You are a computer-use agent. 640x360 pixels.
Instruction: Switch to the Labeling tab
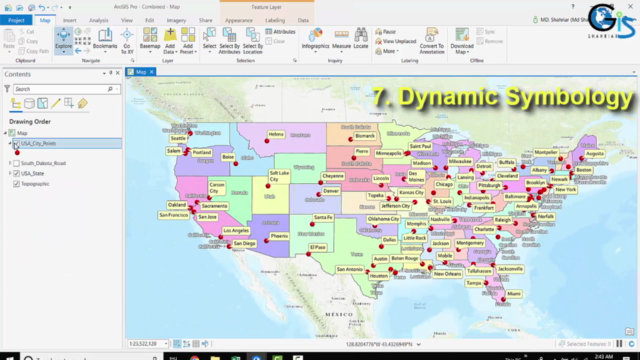pos(275,20)
